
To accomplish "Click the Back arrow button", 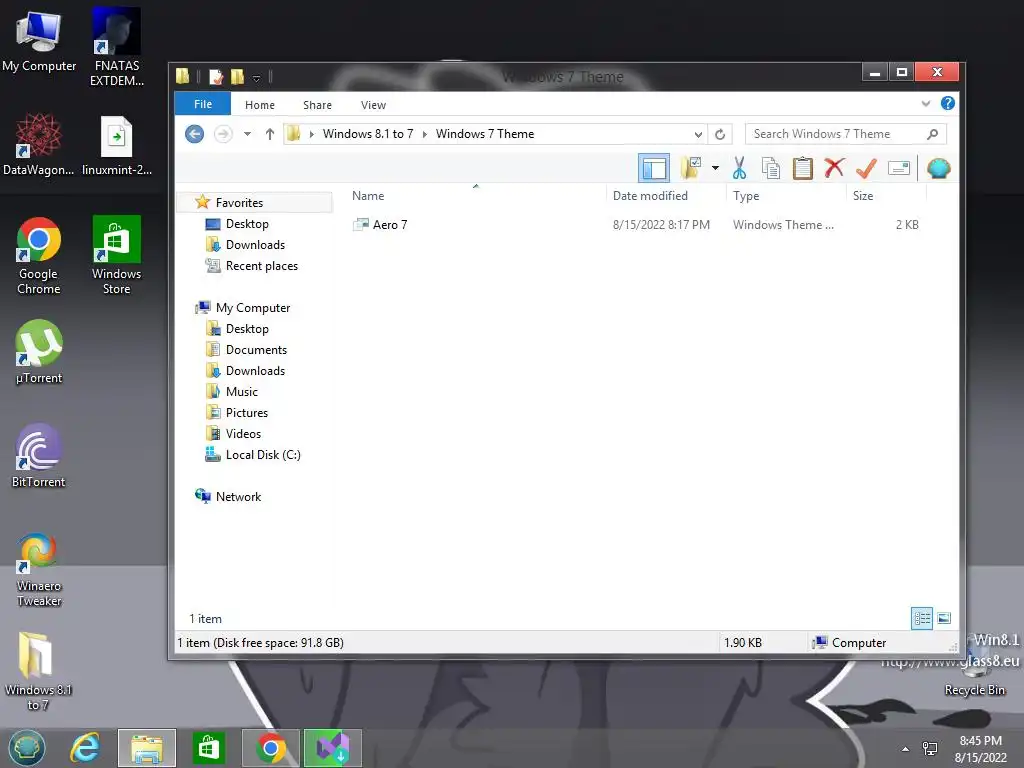I will click(x=195, y=134).
